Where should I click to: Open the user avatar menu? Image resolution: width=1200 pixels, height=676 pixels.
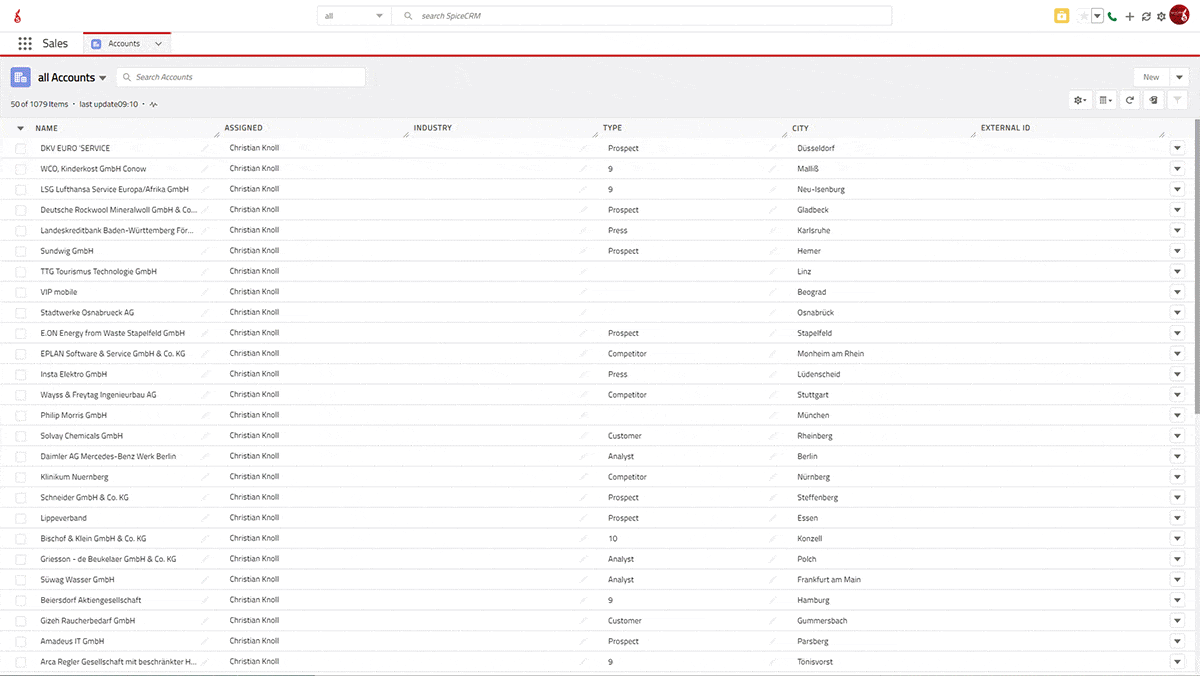click(x=1179, y=16)
